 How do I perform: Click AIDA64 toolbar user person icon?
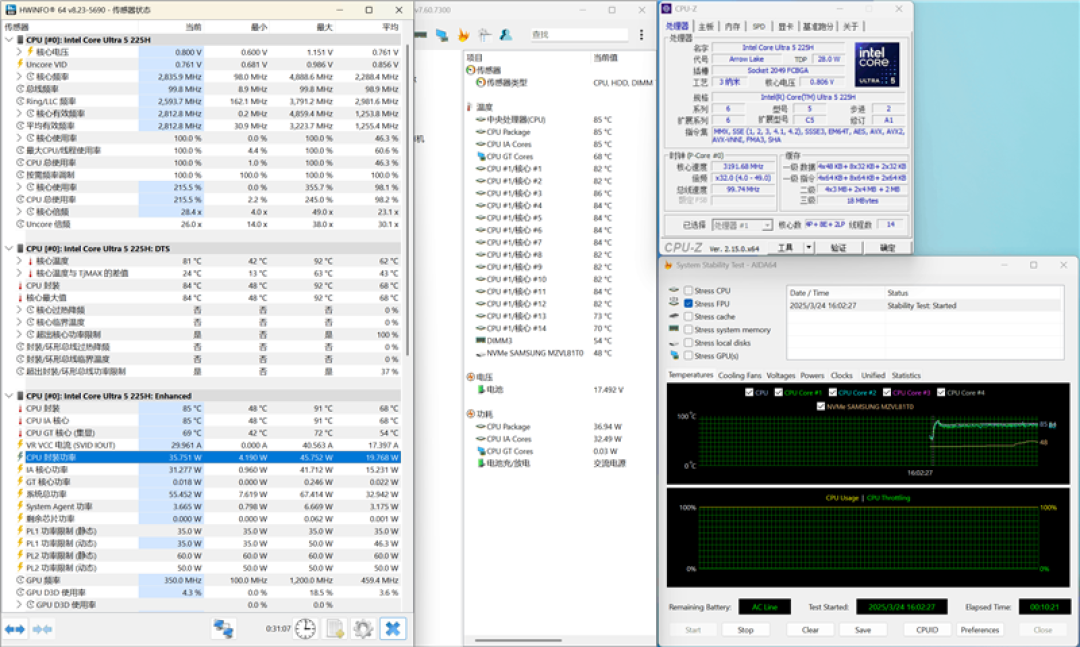506,34
